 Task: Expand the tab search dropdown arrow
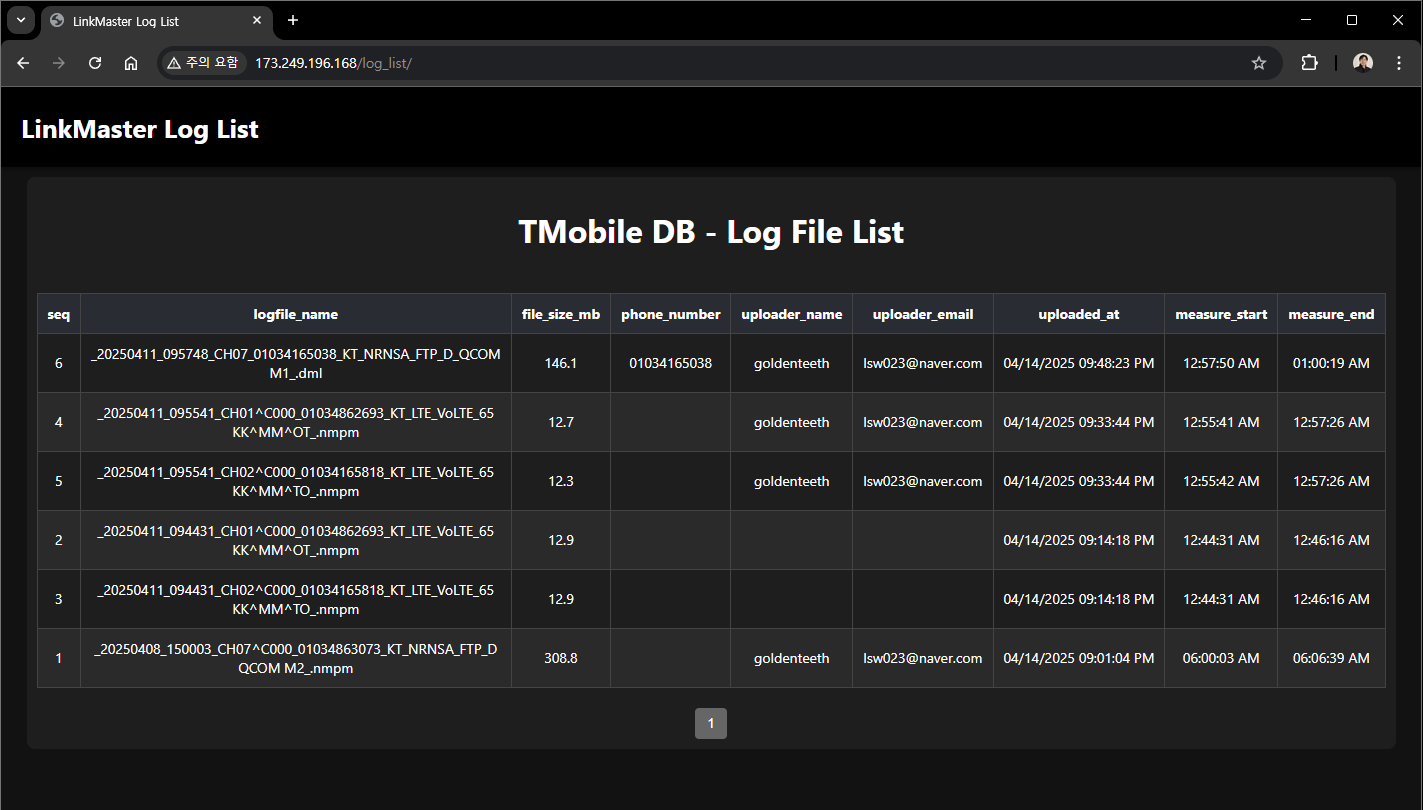[20, 21]
